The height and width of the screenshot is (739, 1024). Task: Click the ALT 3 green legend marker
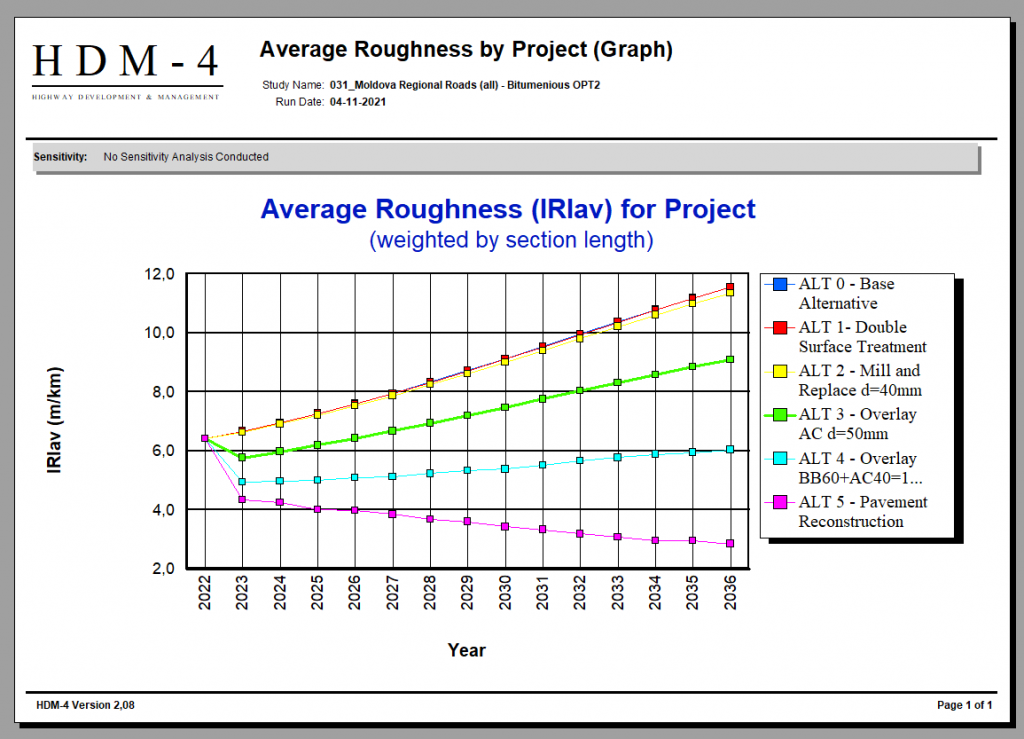click(781, 415)
